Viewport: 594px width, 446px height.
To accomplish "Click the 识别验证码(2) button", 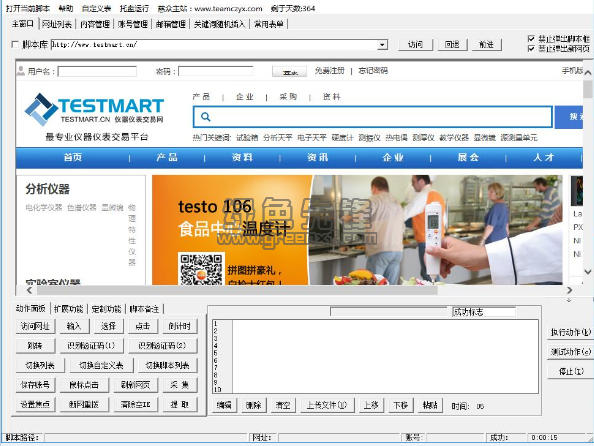I will click(162, 346).
